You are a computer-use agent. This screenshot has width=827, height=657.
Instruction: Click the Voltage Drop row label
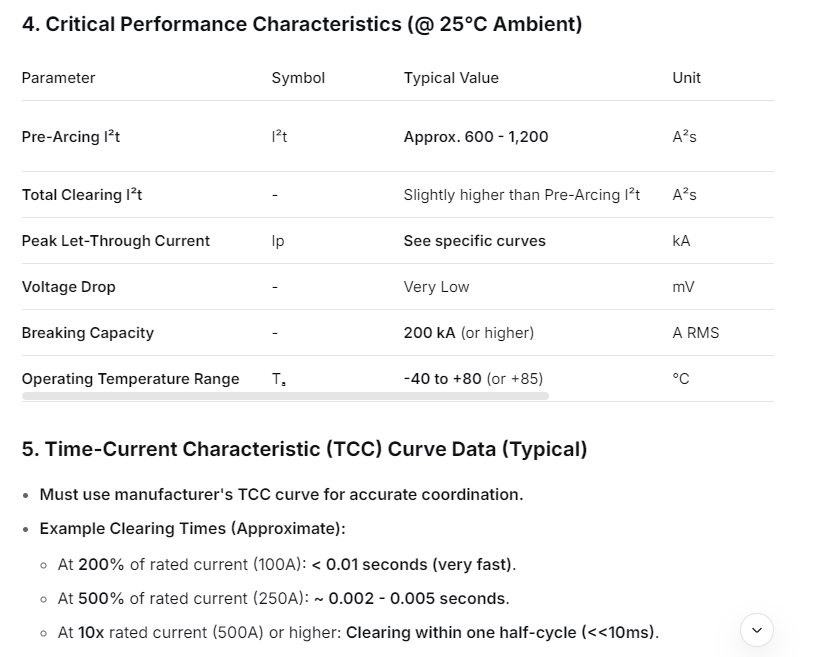coord(69,287)
